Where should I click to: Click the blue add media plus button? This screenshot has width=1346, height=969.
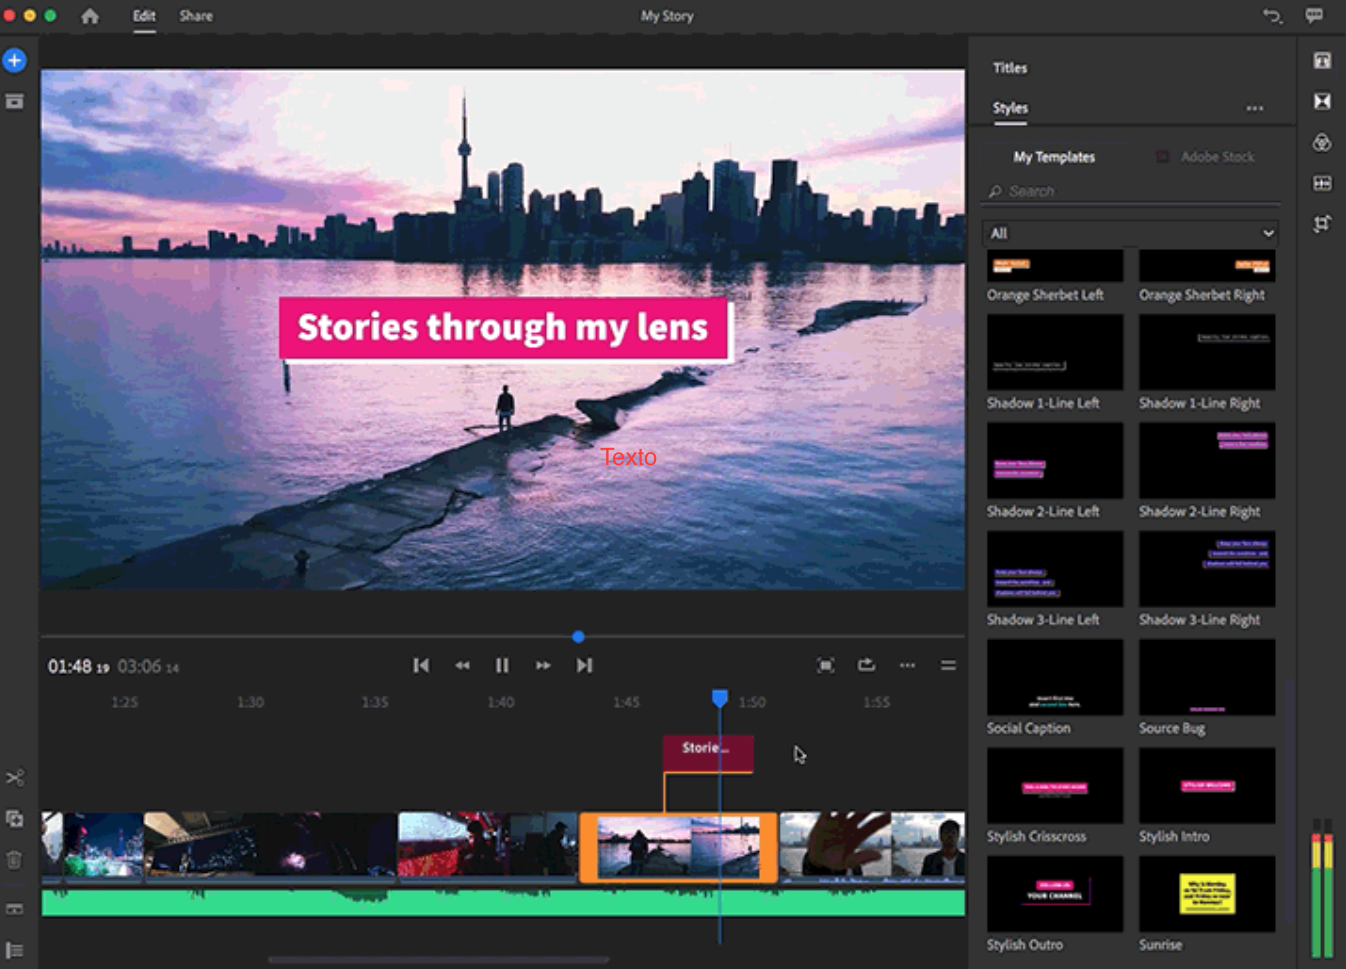[14, 61]
